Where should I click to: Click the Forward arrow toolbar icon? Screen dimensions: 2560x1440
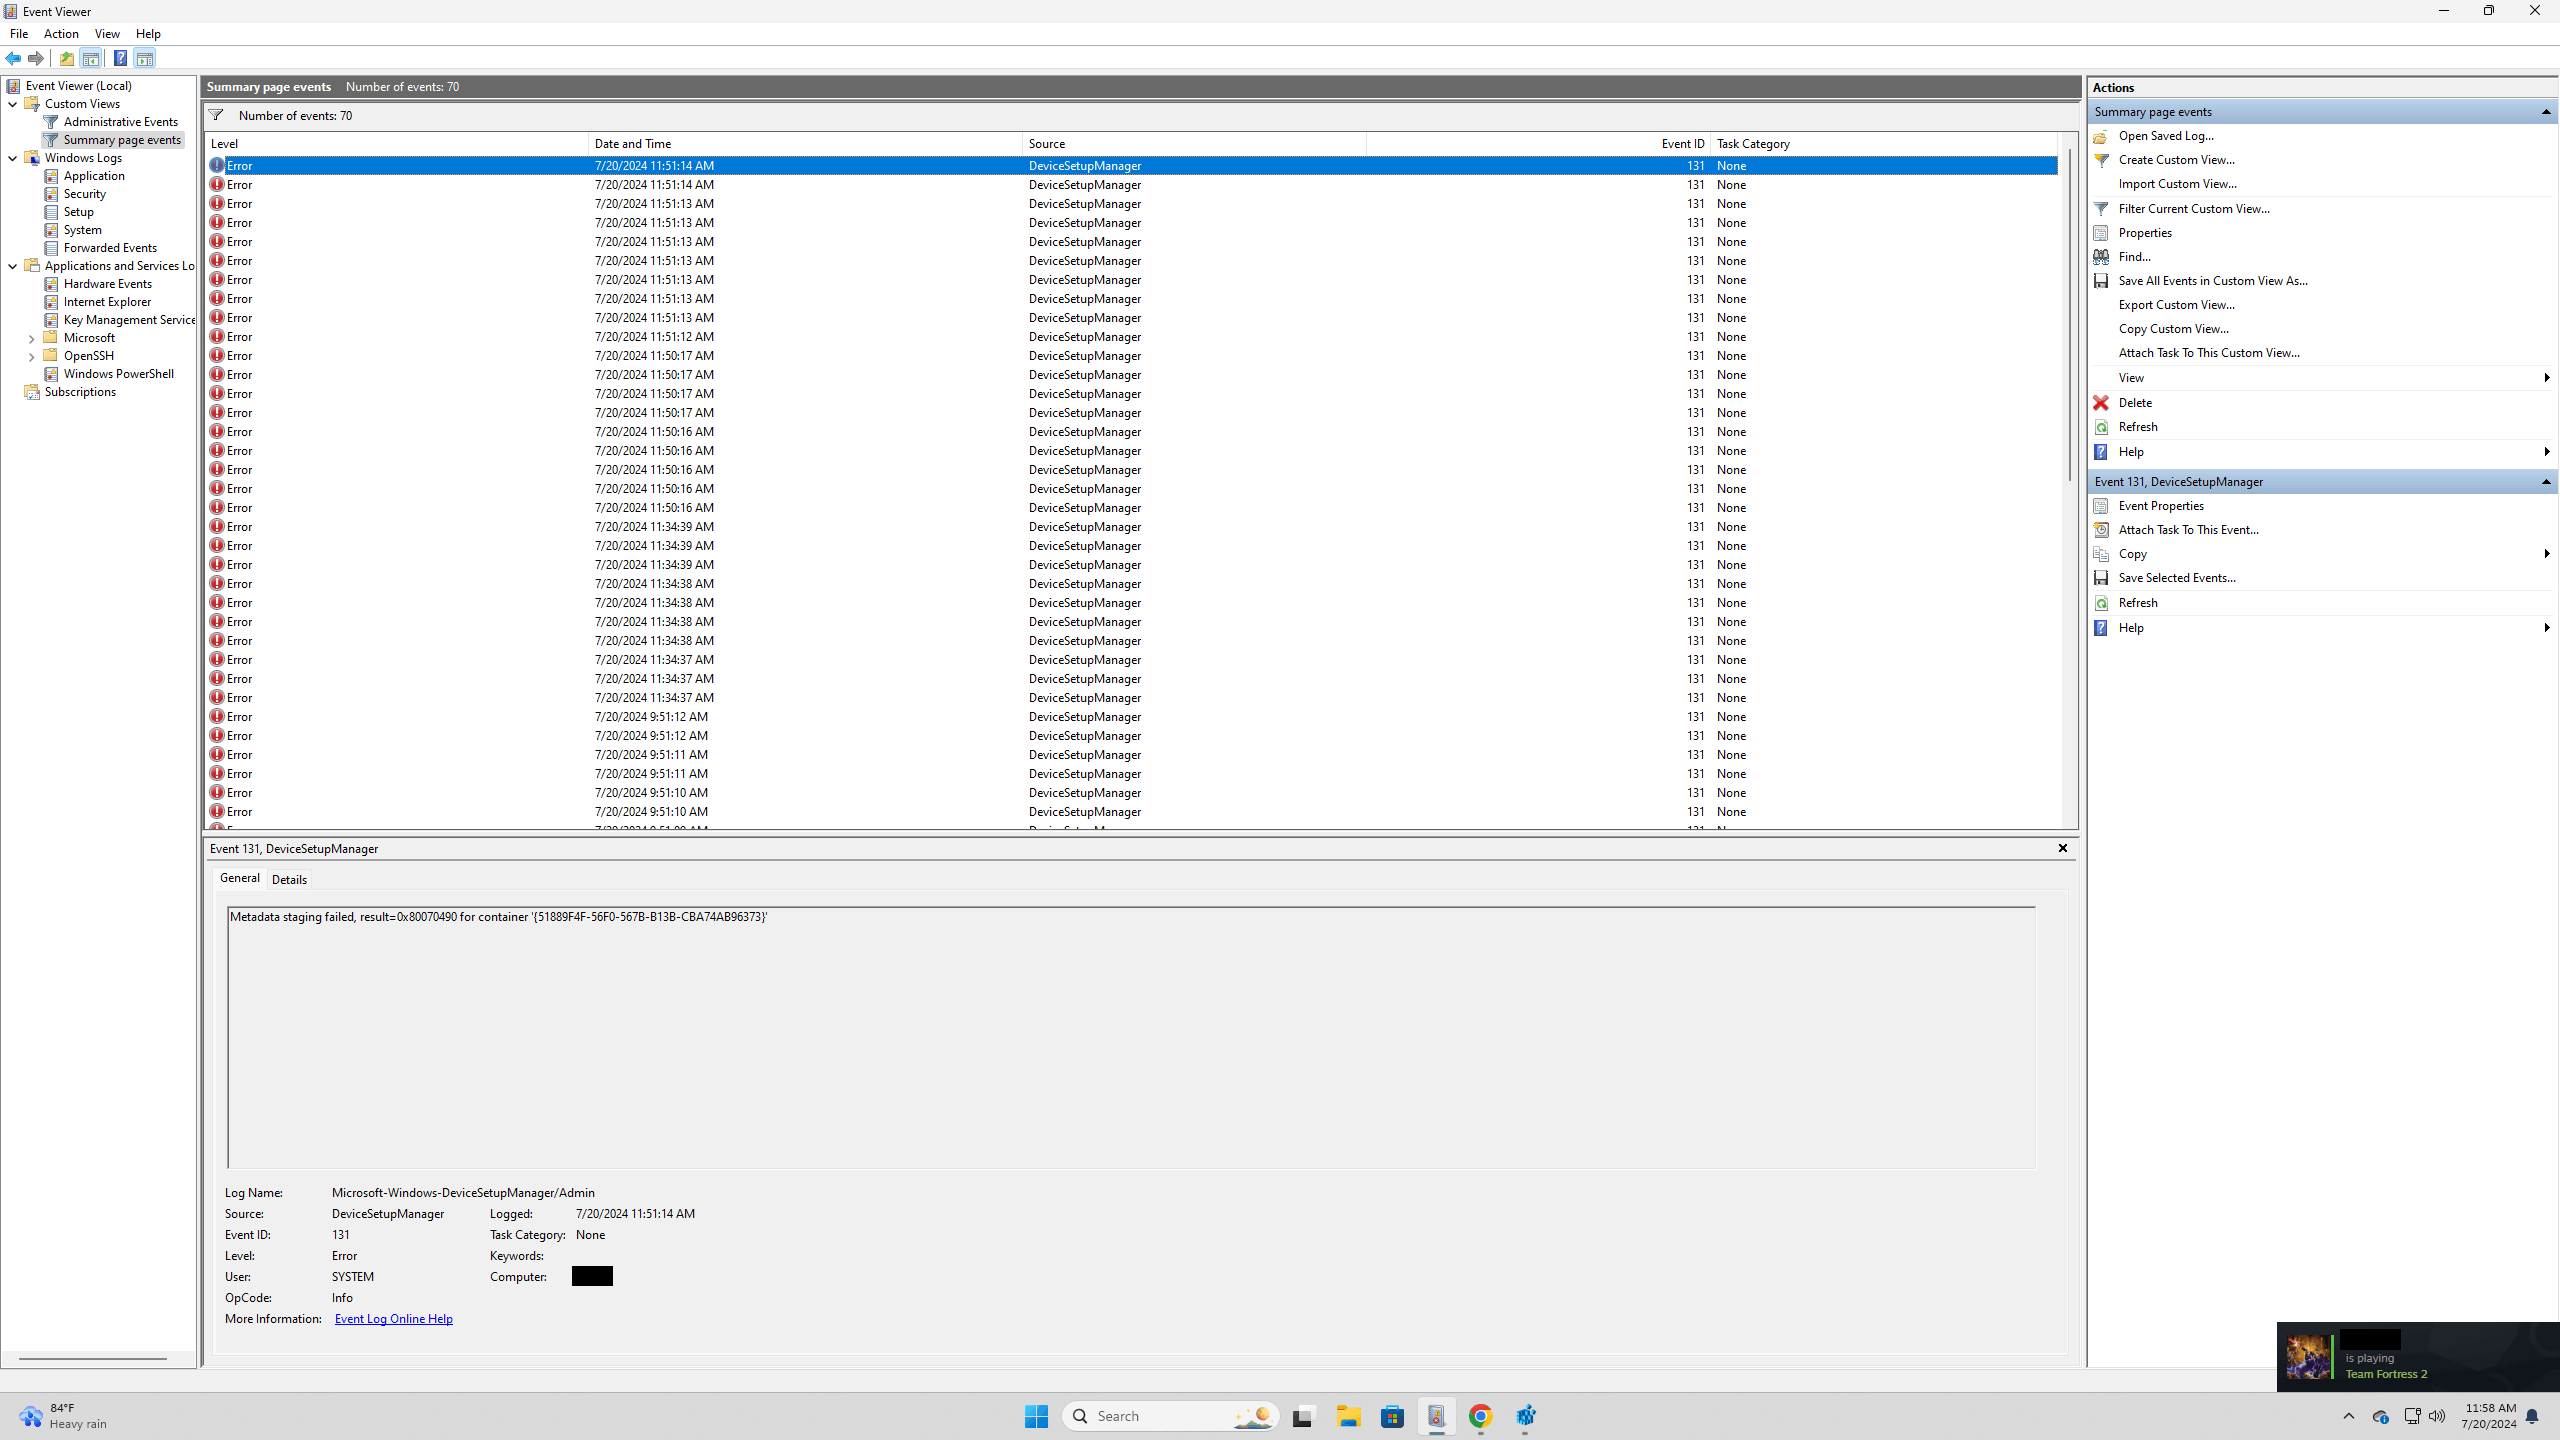tap(36, 58)
